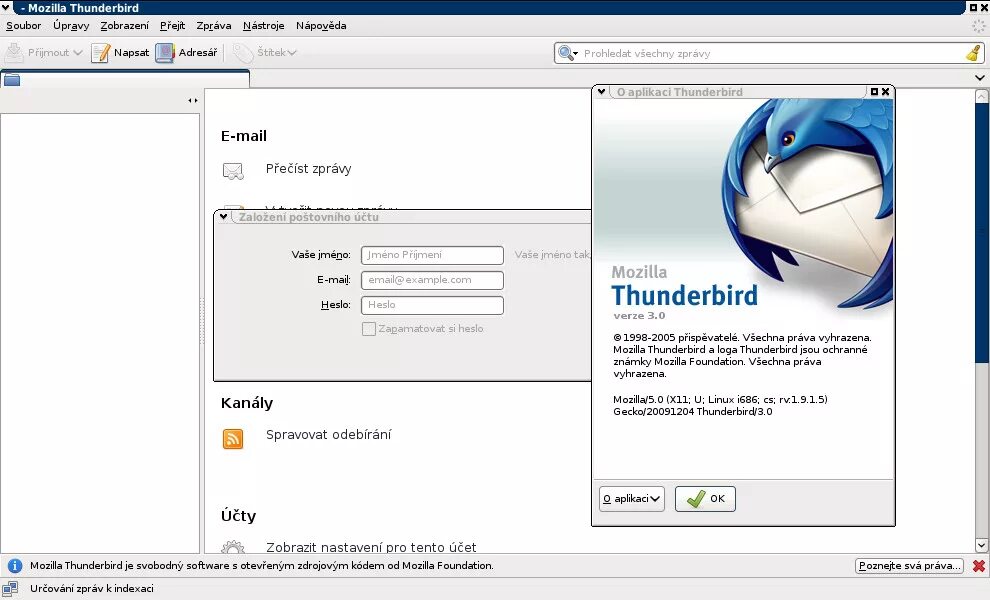Click Zobrazit nastavení pro tento účet
Viewport: 990px width, 600px height.
click(x=371, y=547)
